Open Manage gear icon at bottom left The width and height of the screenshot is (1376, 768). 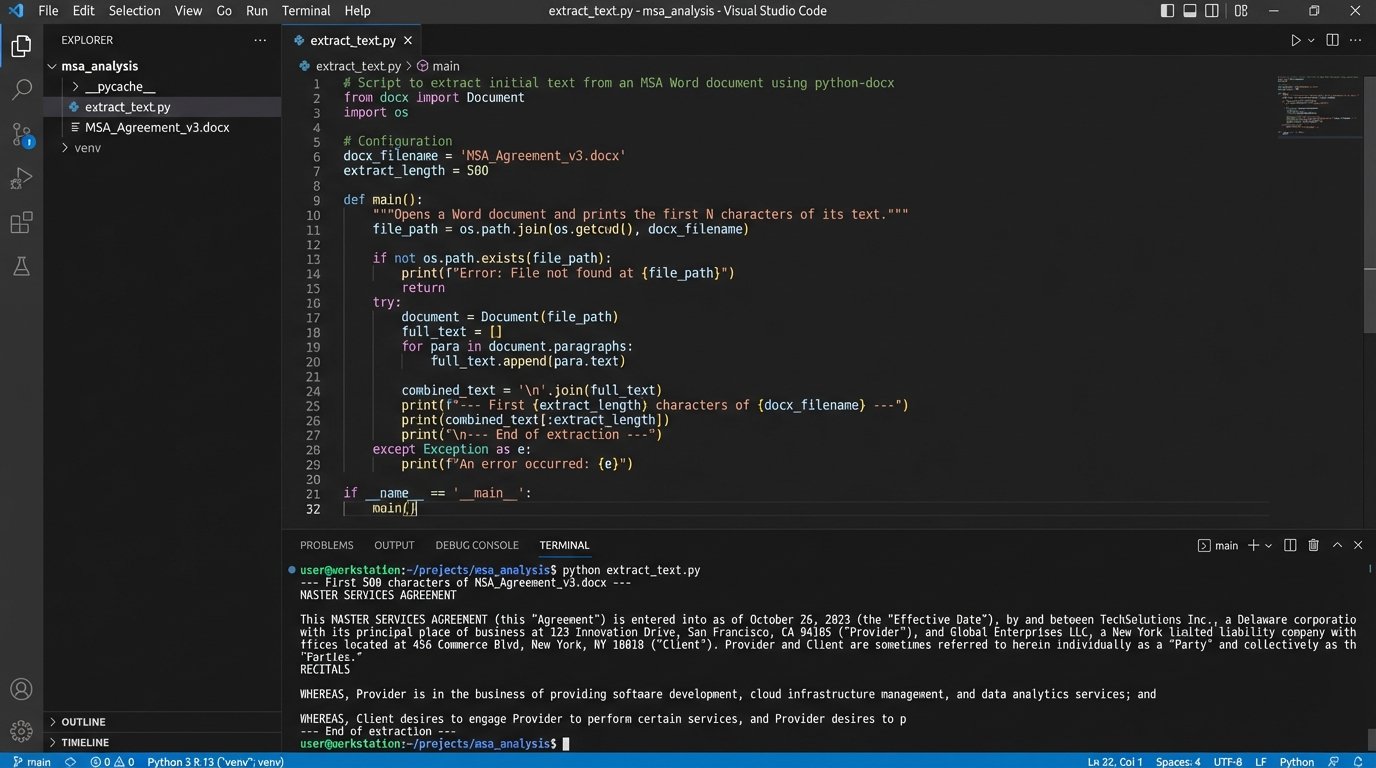21,731
